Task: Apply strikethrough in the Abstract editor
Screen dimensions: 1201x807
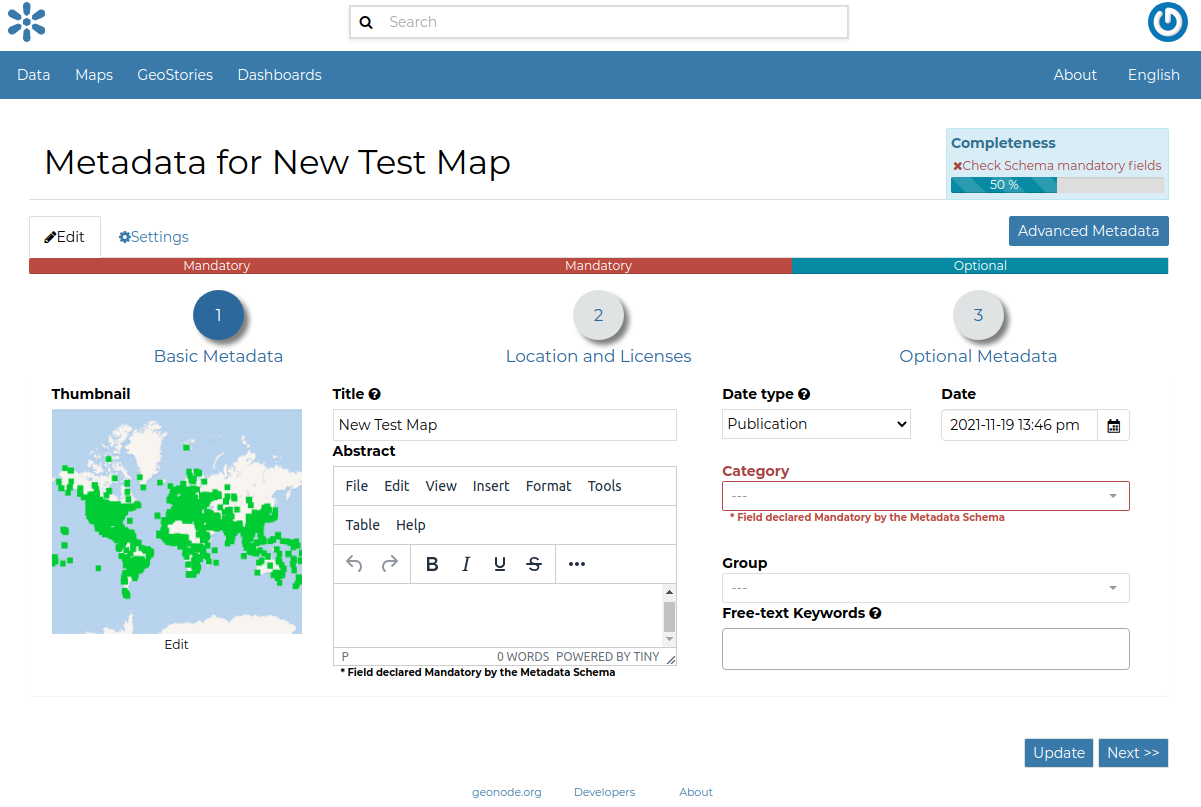Action: coord(533,563)
